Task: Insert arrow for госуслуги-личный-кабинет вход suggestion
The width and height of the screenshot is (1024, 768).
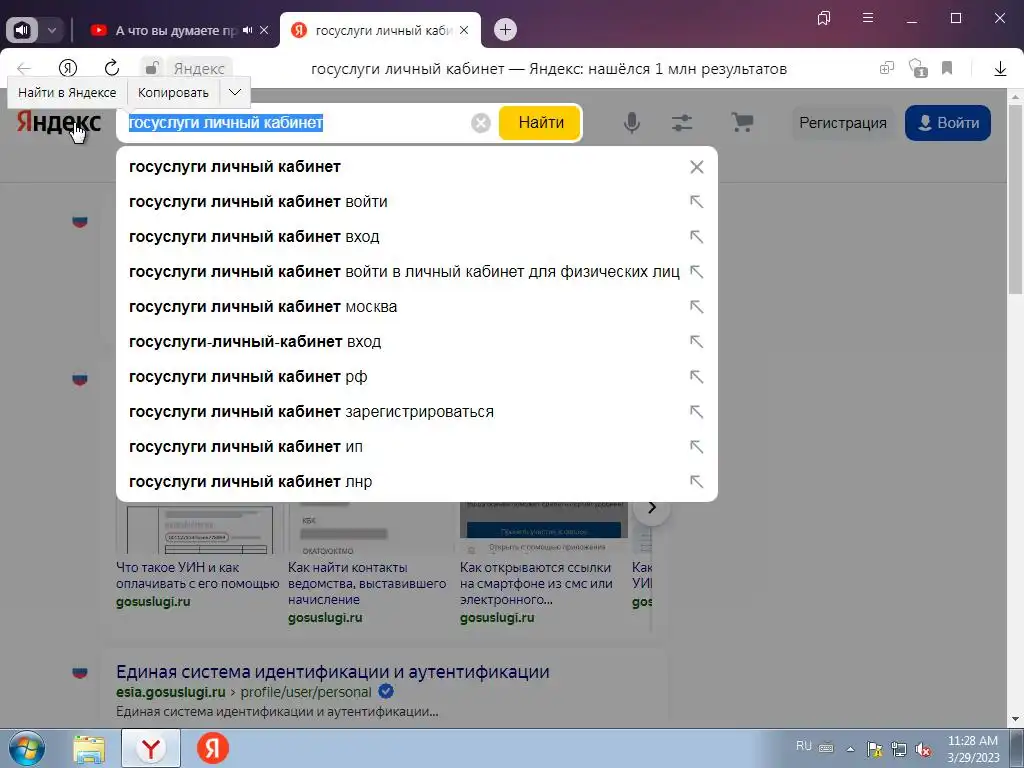Action: [x=697, y=342]
